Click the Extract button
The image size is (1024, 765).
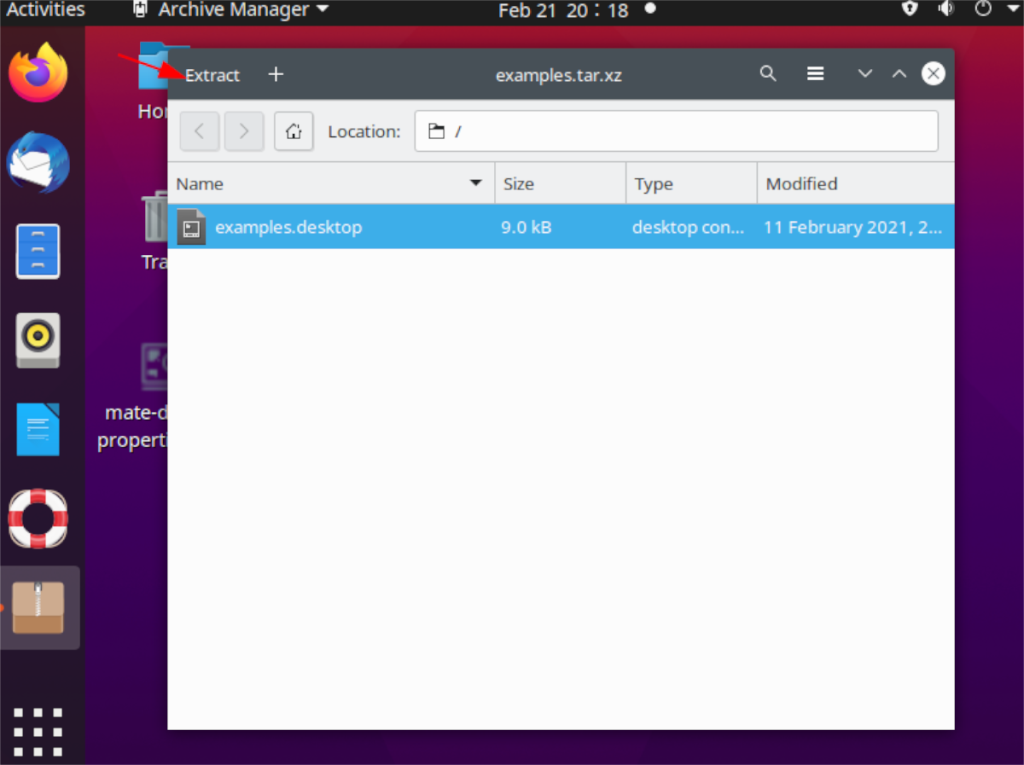(x=212, y=74)
